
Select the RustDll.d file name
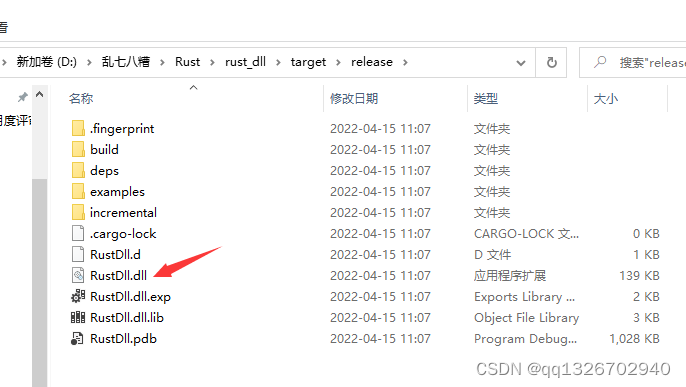point(116,255)
